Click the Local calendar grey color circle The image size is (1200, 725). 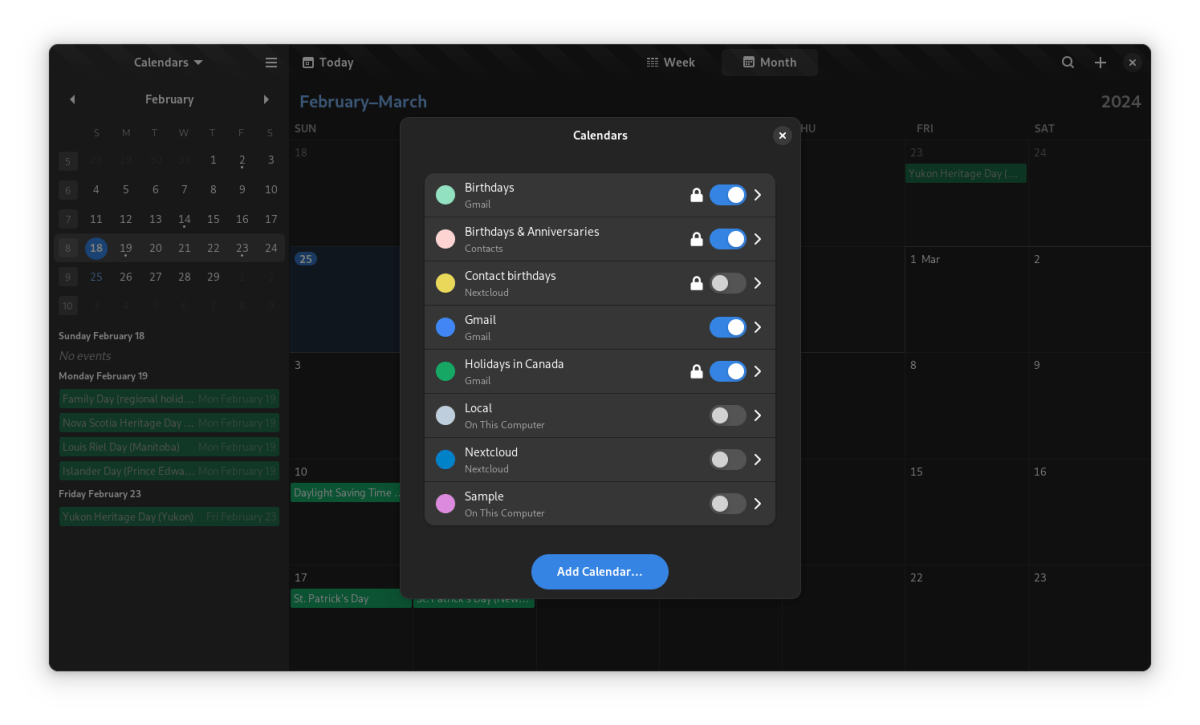click(446, 415)
